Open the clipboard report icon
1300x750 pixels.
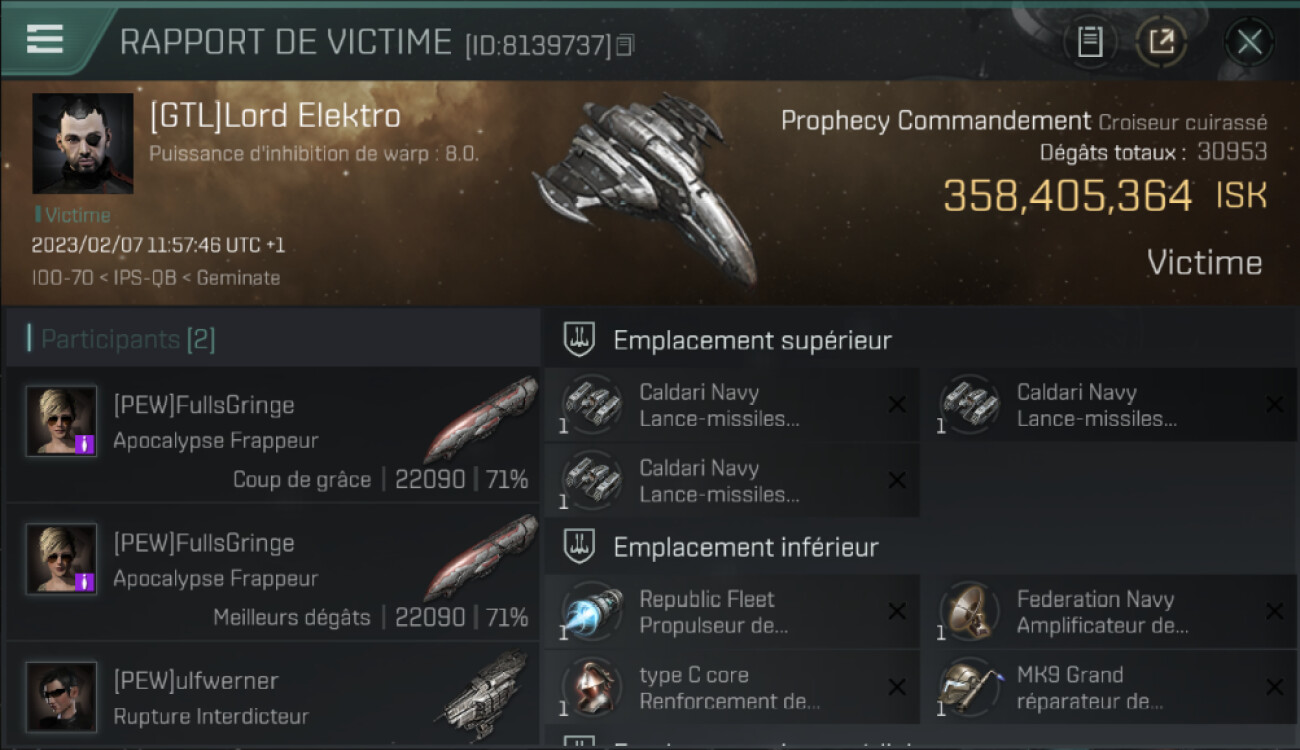pyautogui.click(x=1090, y=42)
